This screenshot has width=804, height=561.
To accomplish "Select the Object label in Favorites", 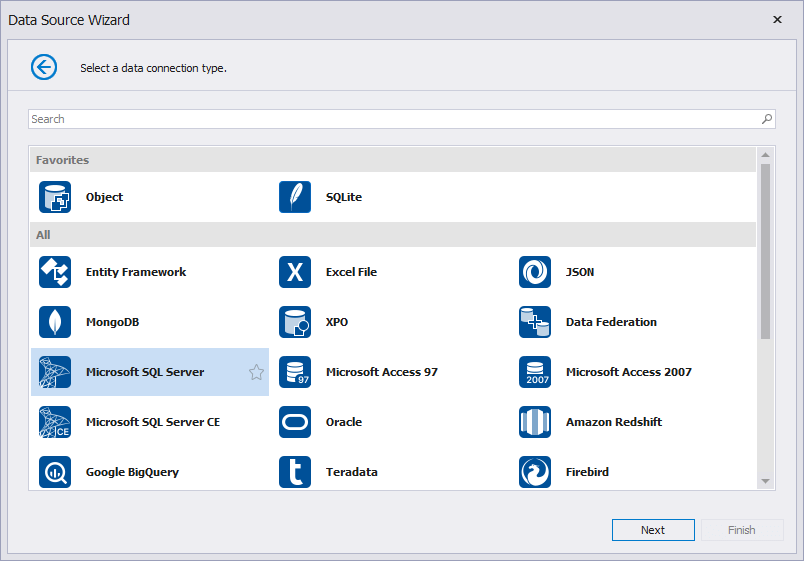I will click(105, 197).
